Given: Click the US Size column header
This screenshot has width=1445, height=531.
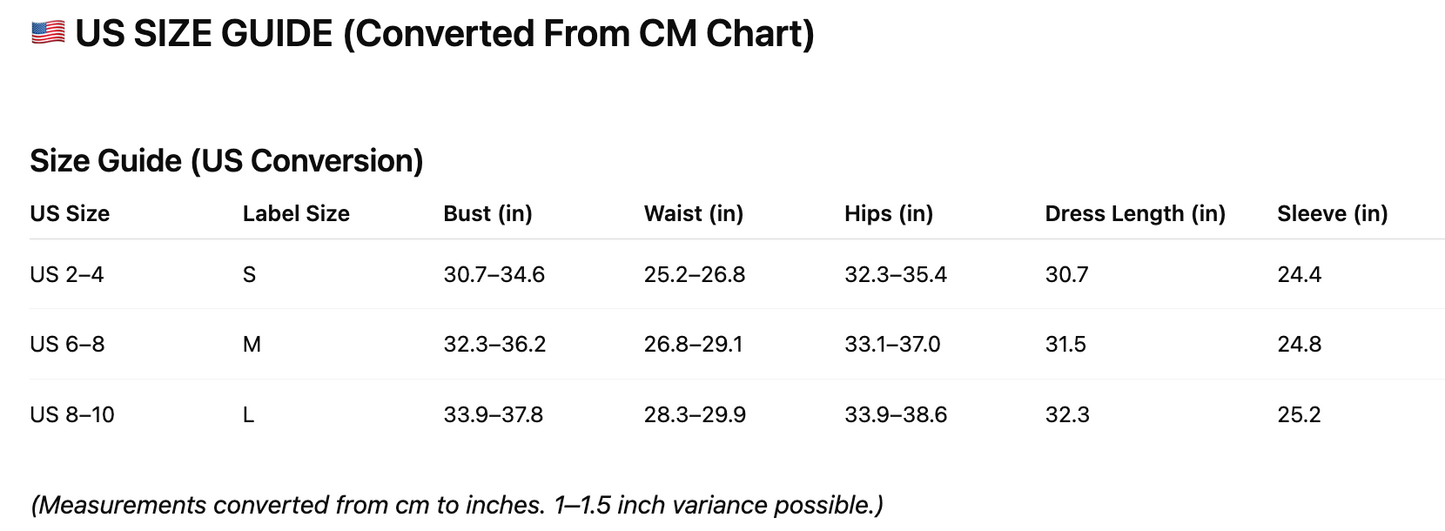Looking at the screenshot, I should 70,213.
